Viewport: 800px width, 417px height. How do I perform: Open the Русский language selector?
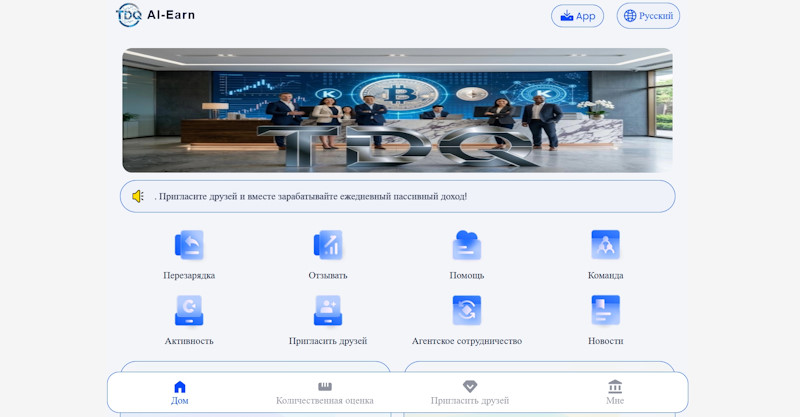pyautogui.click(x=648, y=16)
